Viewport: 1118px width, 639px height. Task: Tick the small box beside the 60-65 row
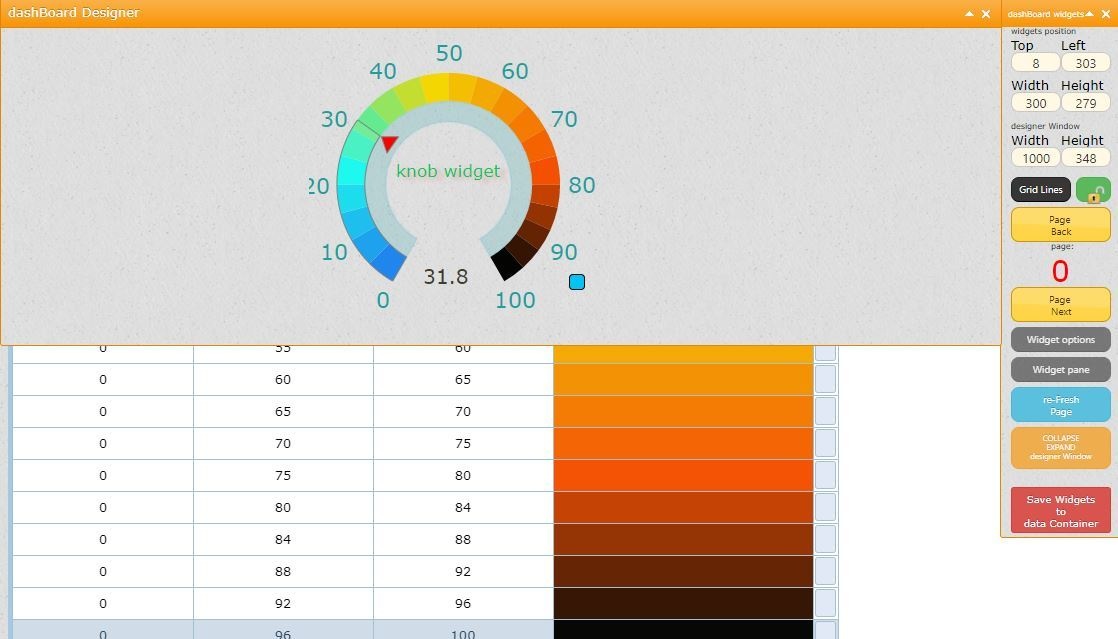(x=825, y=379)
